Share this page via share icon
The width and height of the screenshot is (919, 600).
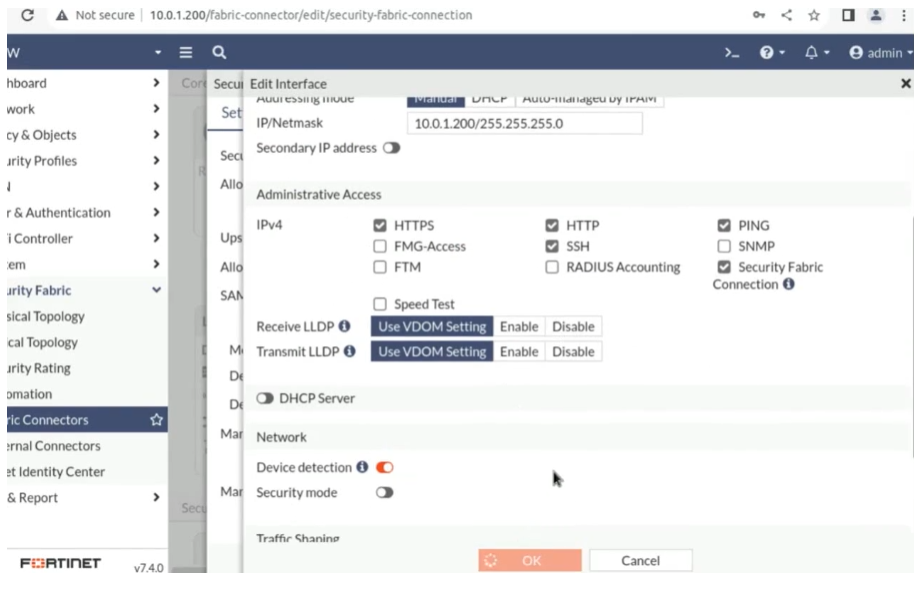(x=787, y=15)
